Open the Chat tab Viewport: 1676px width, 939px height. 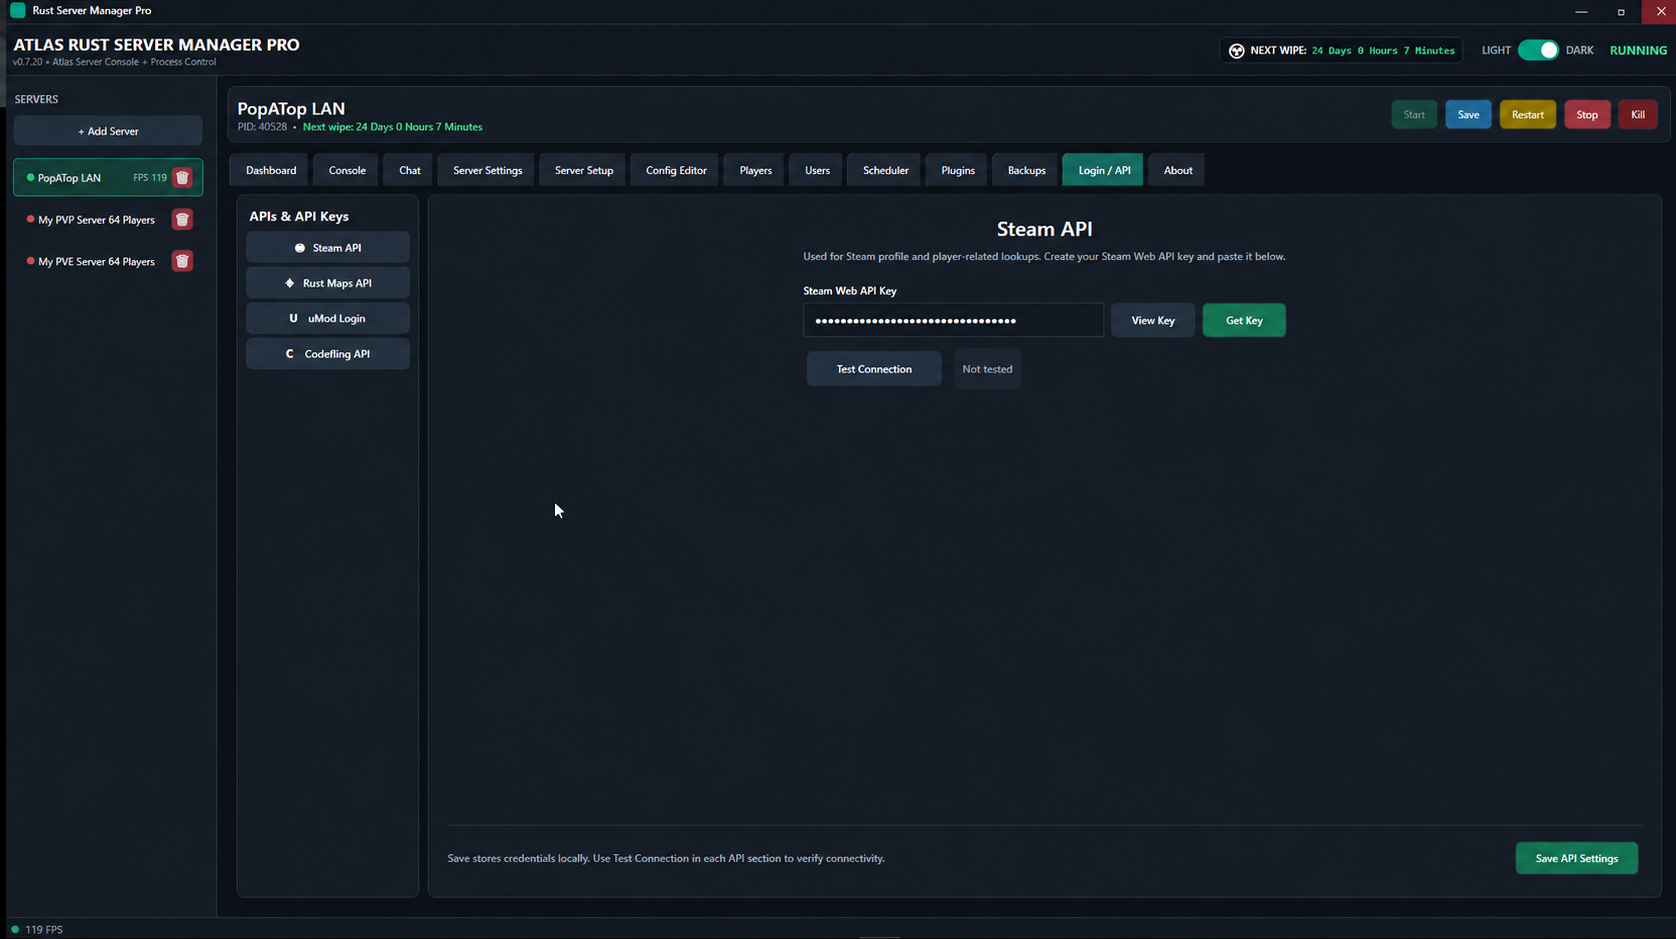pyautogui.click(x=410, y=170)
